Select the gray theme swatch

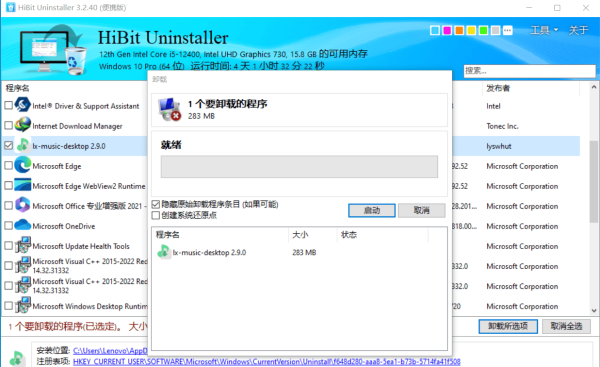(496, 31)
